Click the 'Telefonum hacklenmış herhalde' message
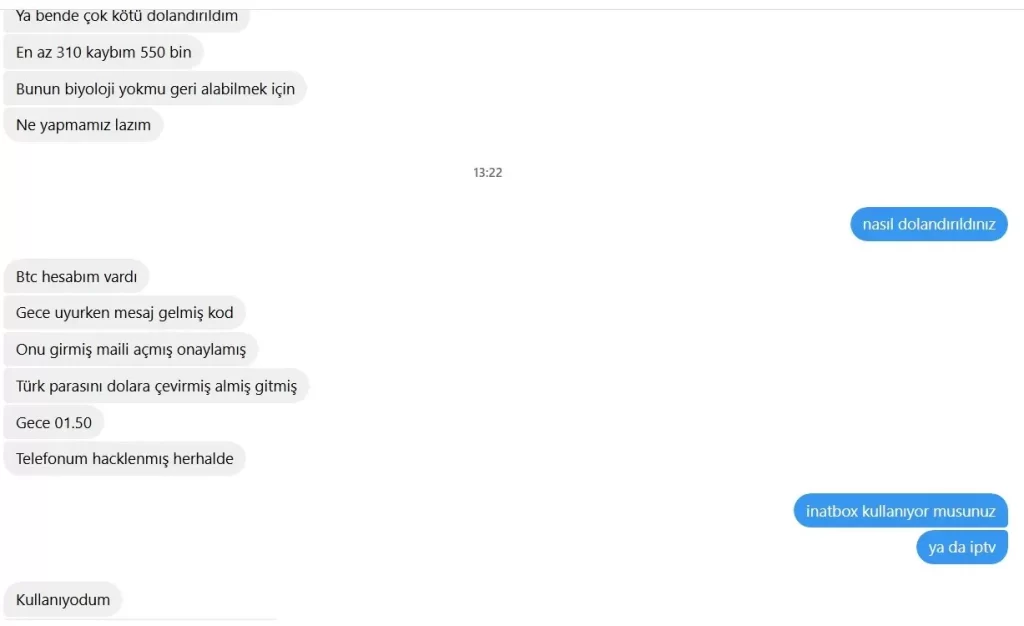The height and width of the screenshot is (626, 1024). (x=124, y=458)
